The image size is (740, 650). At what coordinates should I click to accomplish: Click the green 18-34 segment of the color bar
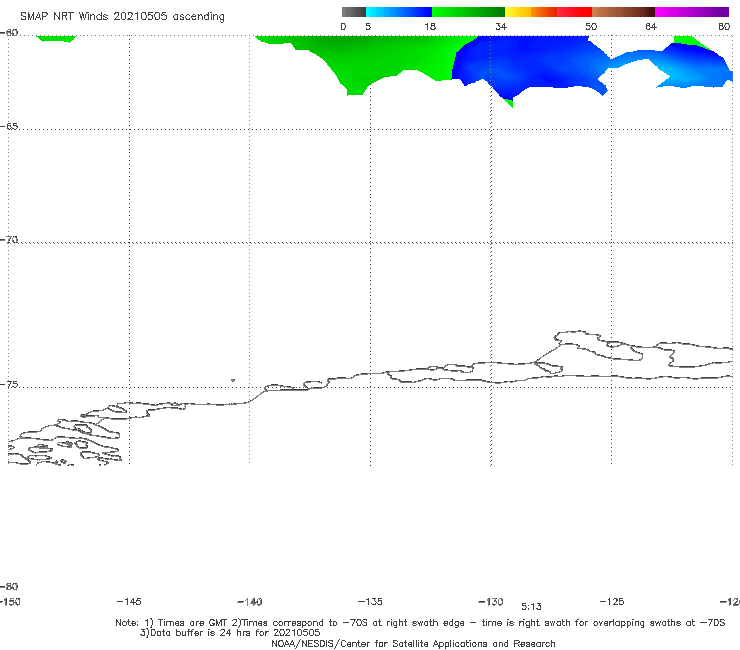click(468, 12)
